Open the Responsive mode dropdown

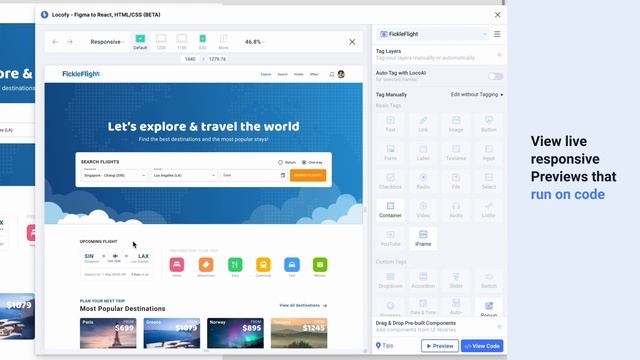107,42
